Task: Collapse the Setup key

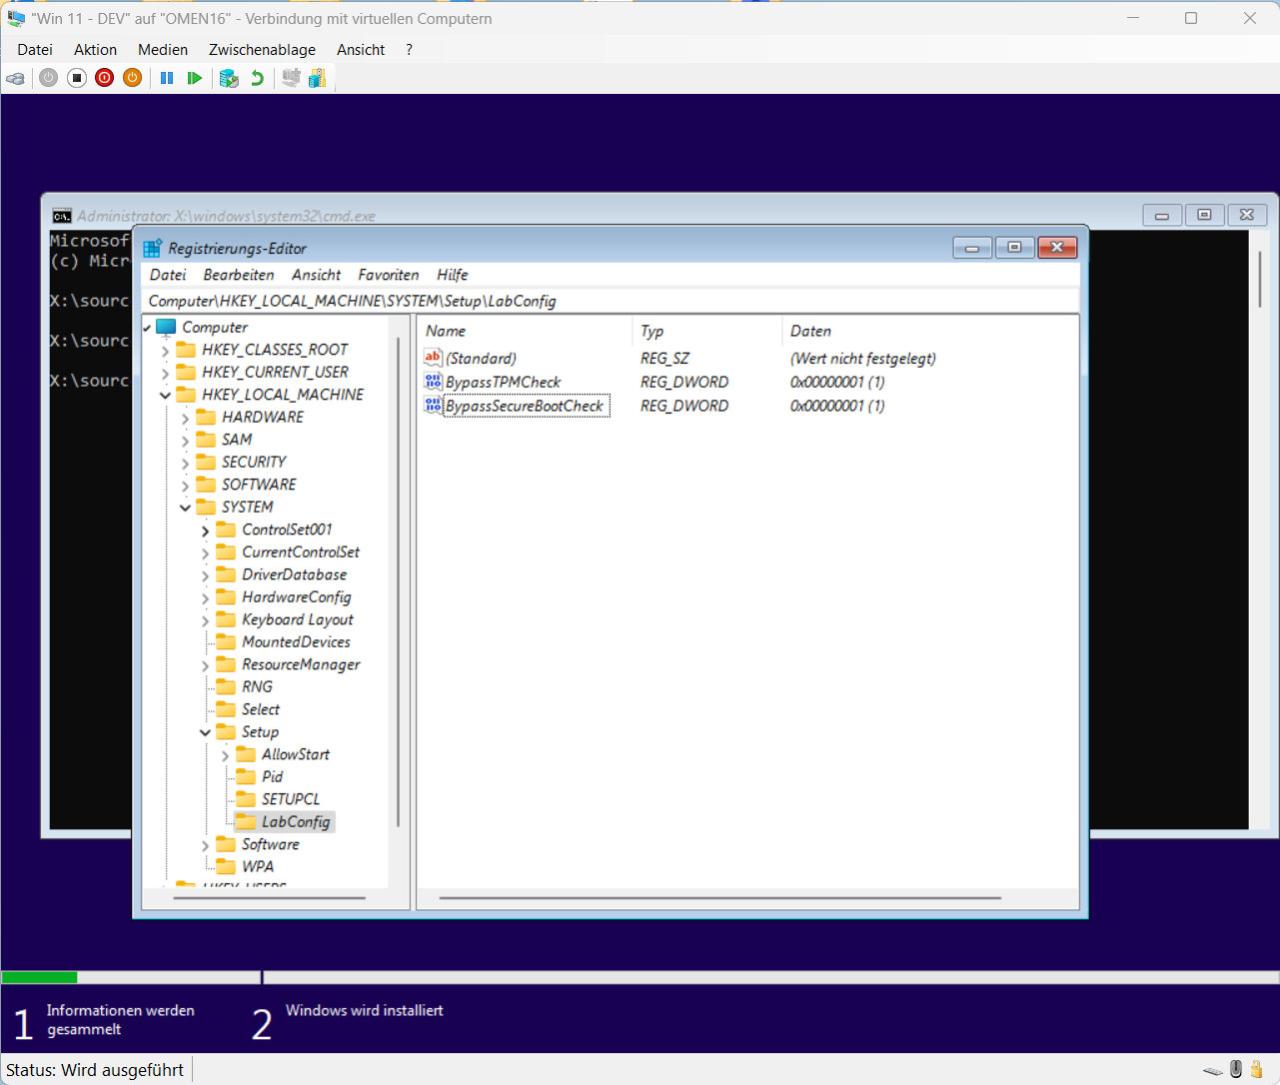Action: click(x=205, y=732)
